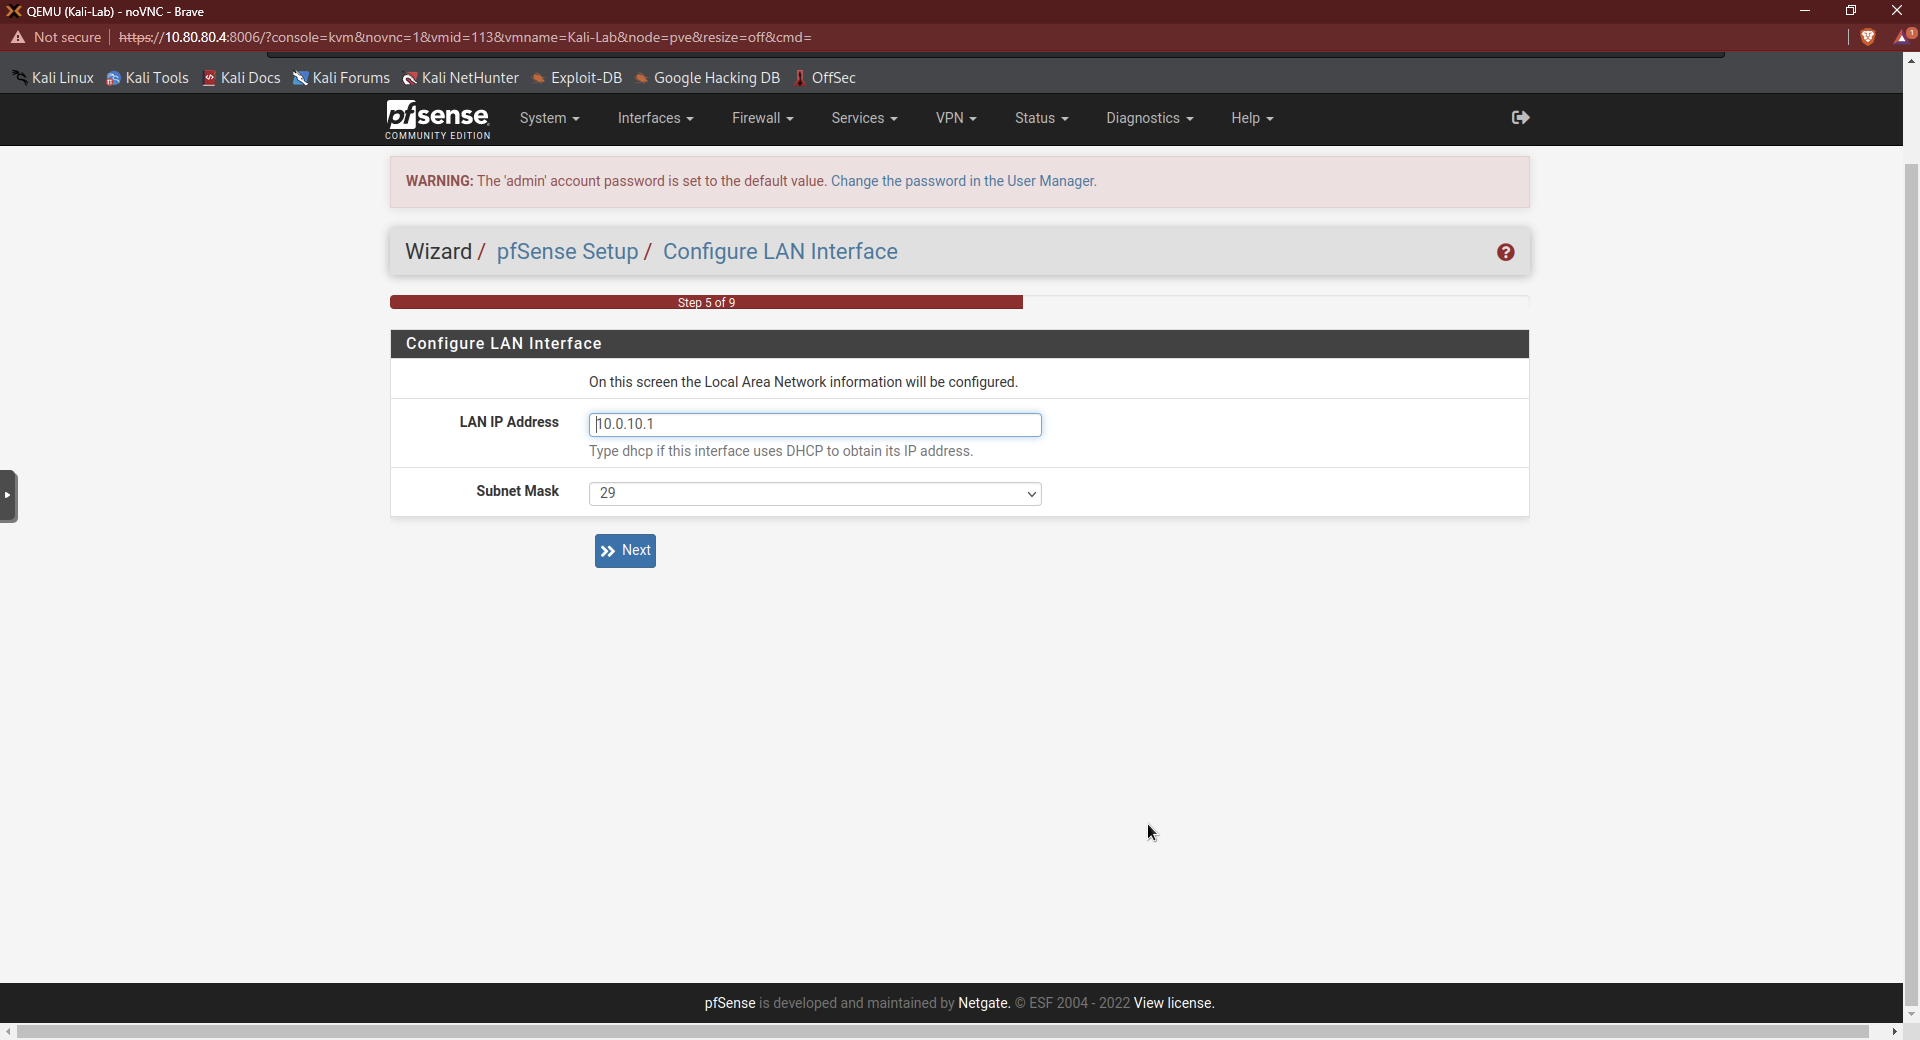Viewport: 1920px width, 1040px height.
Task: Open Brave Shields icon in address bar
Action: (x=1869, y=37)
